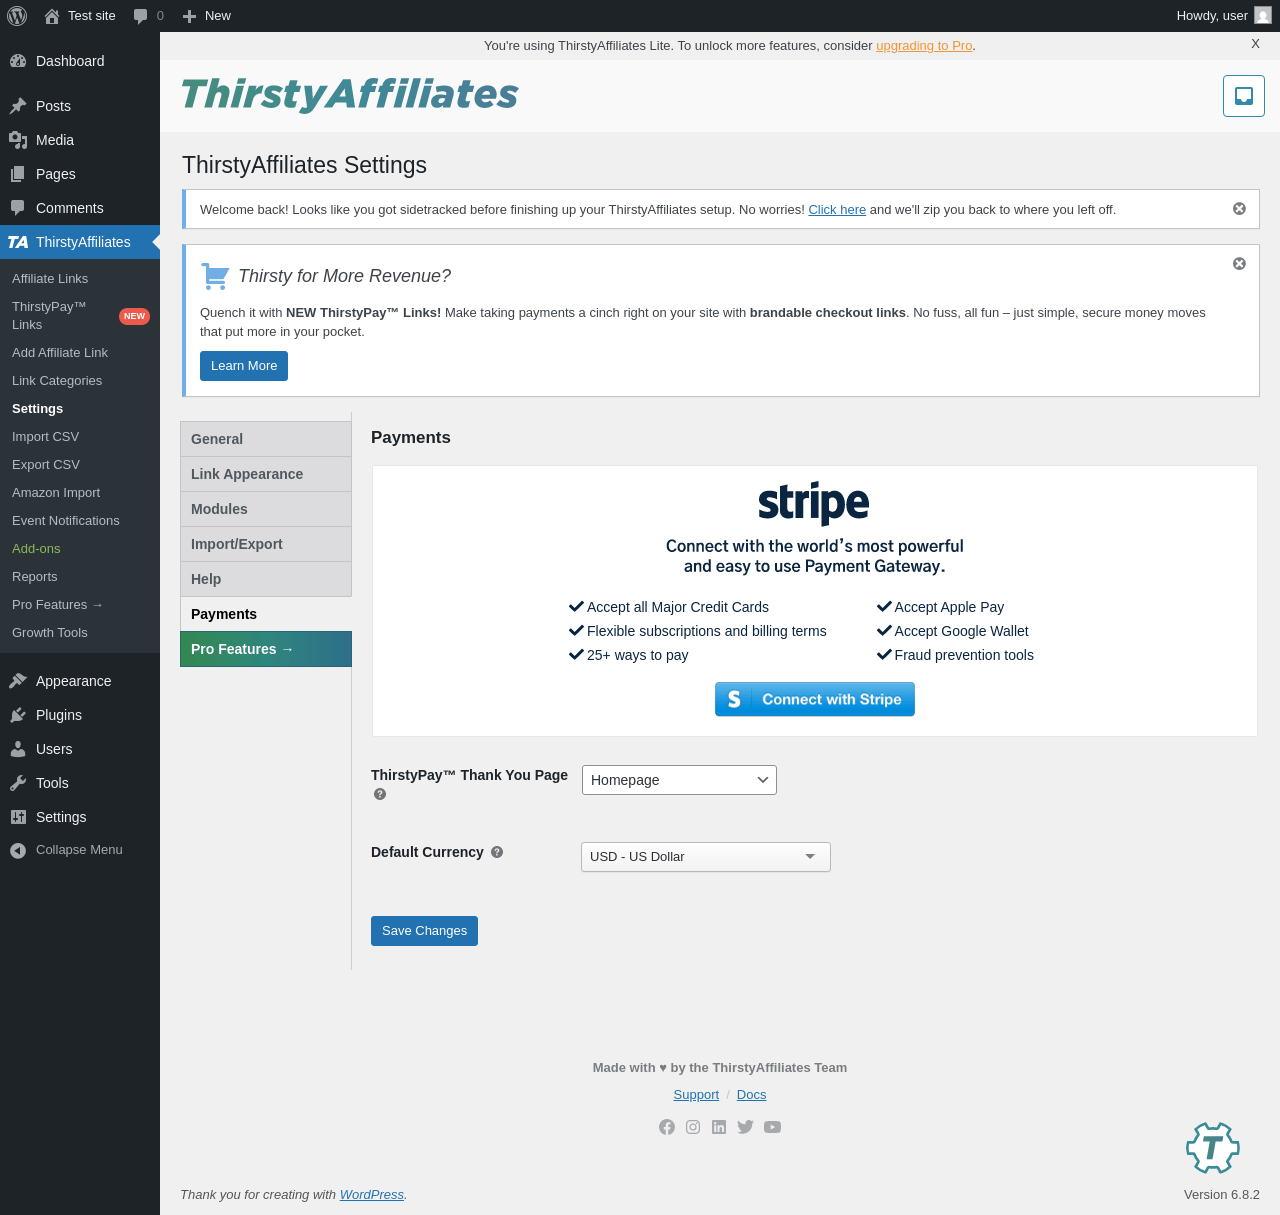This screenshot has width=1280, height=1215.
Task: Follow the upgrading to Pro link
Action: tap(924, 46)
